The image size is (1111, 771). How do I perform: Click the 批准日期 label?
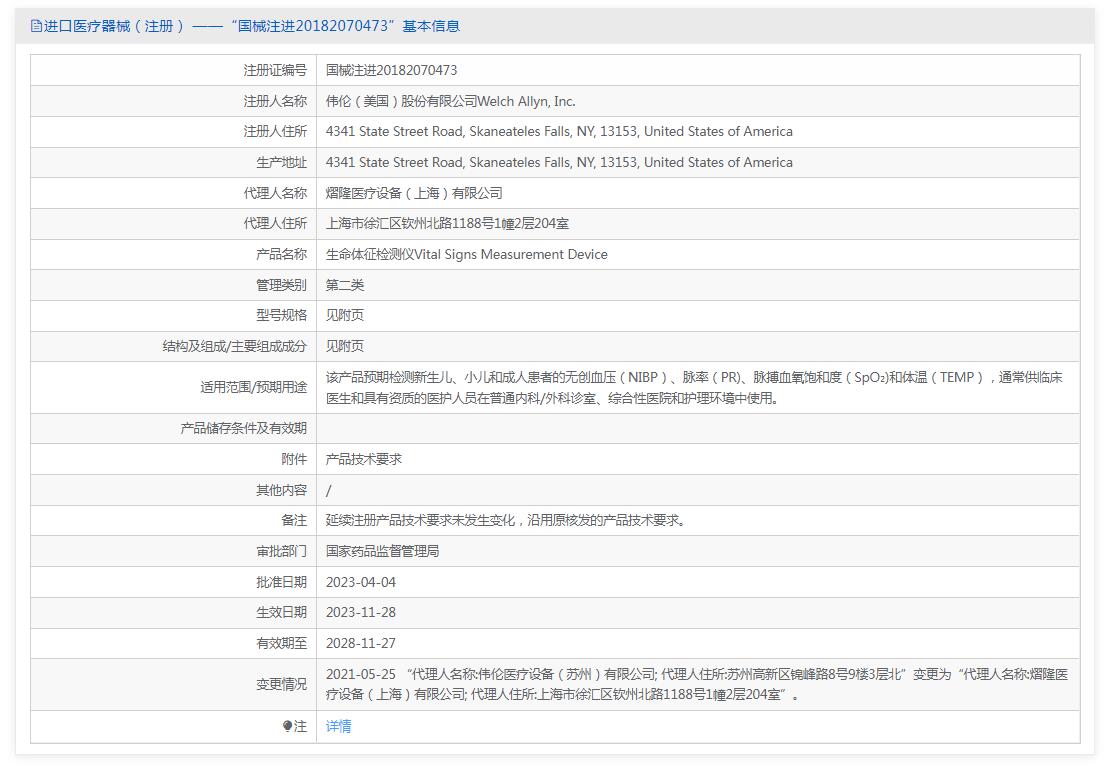click(x=281, y=583)
